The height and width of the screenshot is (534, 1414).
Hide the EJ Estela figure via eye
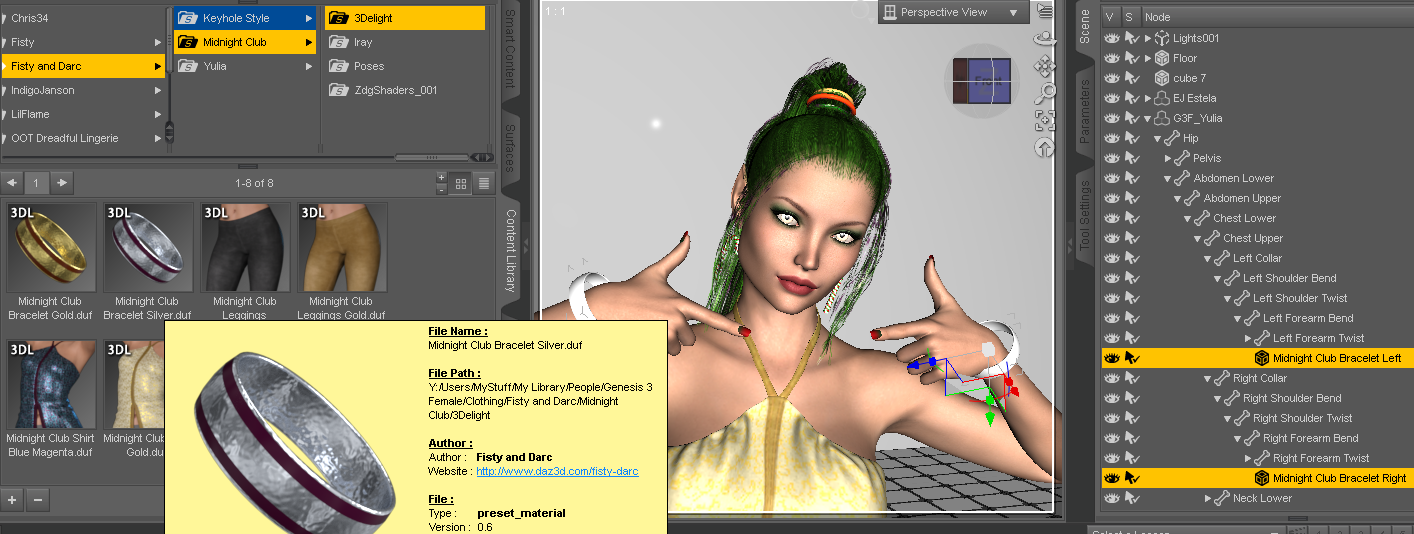click(x=1111, y=98)
